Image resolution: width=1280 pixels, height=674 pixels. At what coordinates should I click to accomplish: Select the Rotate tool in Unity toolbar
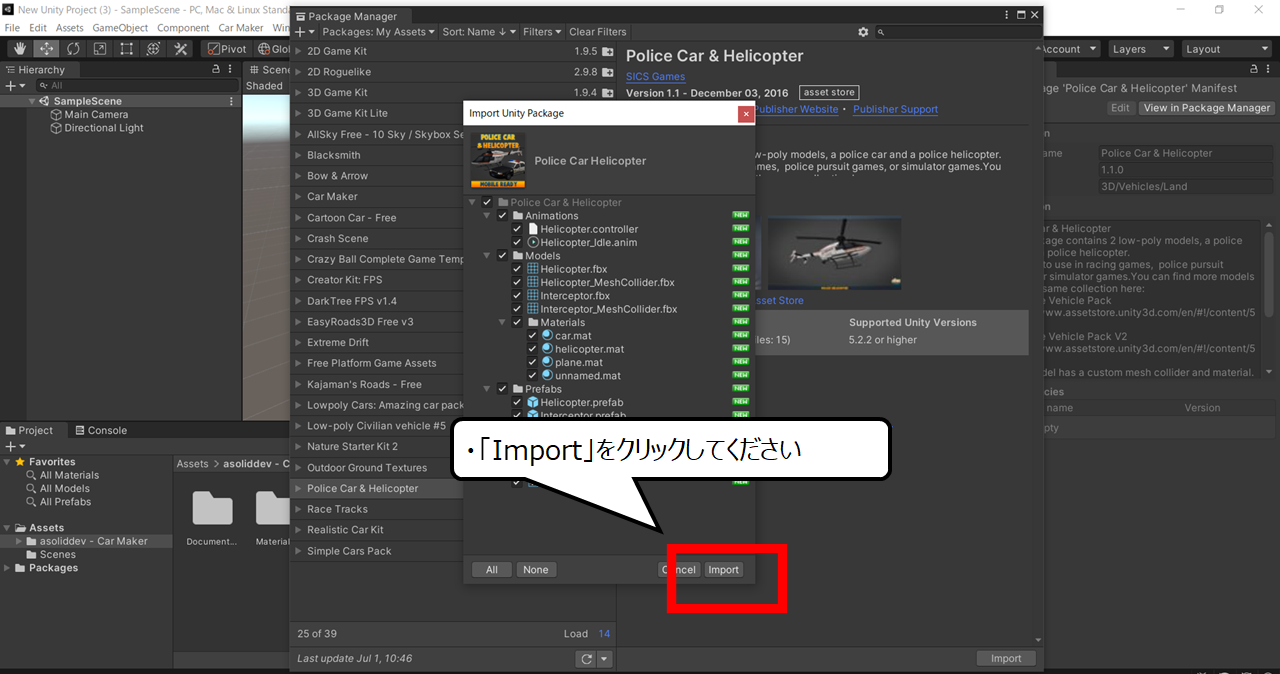tap(73, 49)
